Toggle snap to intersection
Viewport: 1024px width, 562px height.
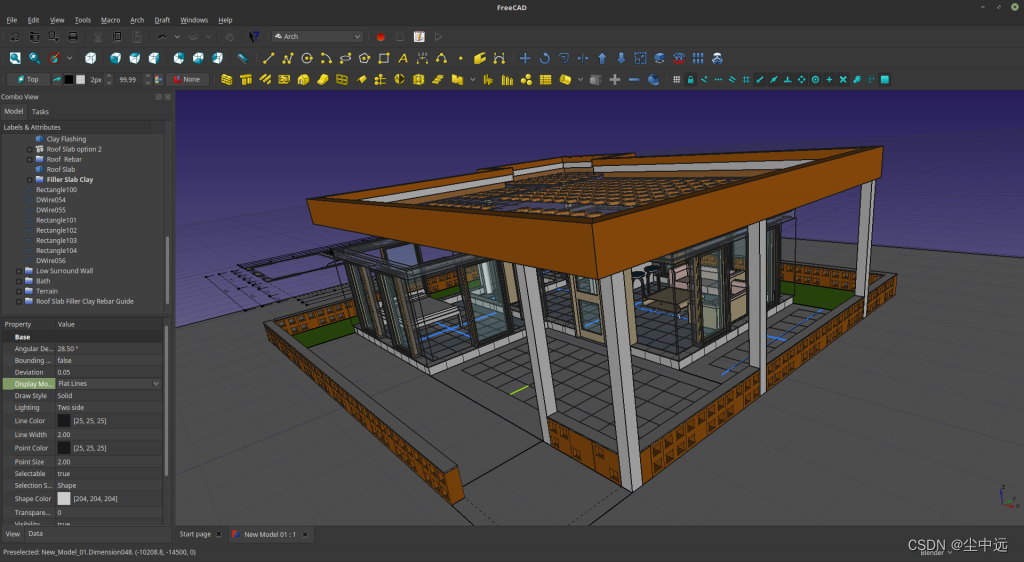[843, 80]
